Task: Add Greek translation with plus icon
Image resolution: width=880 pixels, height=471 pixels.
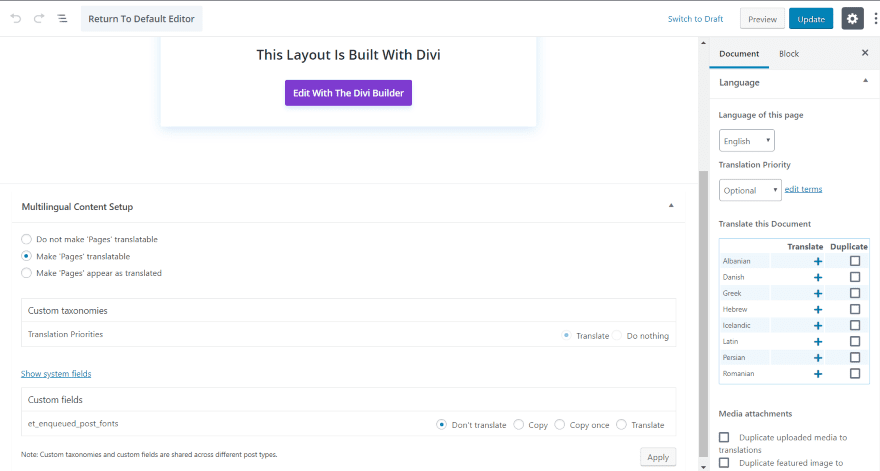Action: click(x=818, y=293)
